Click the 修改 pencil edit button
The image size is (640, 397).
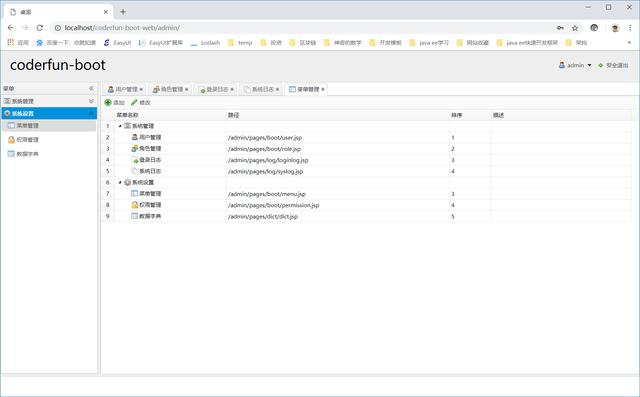click(x=140, y=102)
